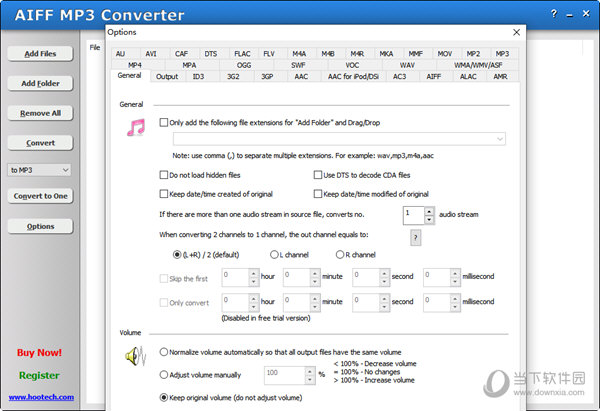The image size is (600, 411).
Task: Click the Convert to One button
Action: [40, 196]
